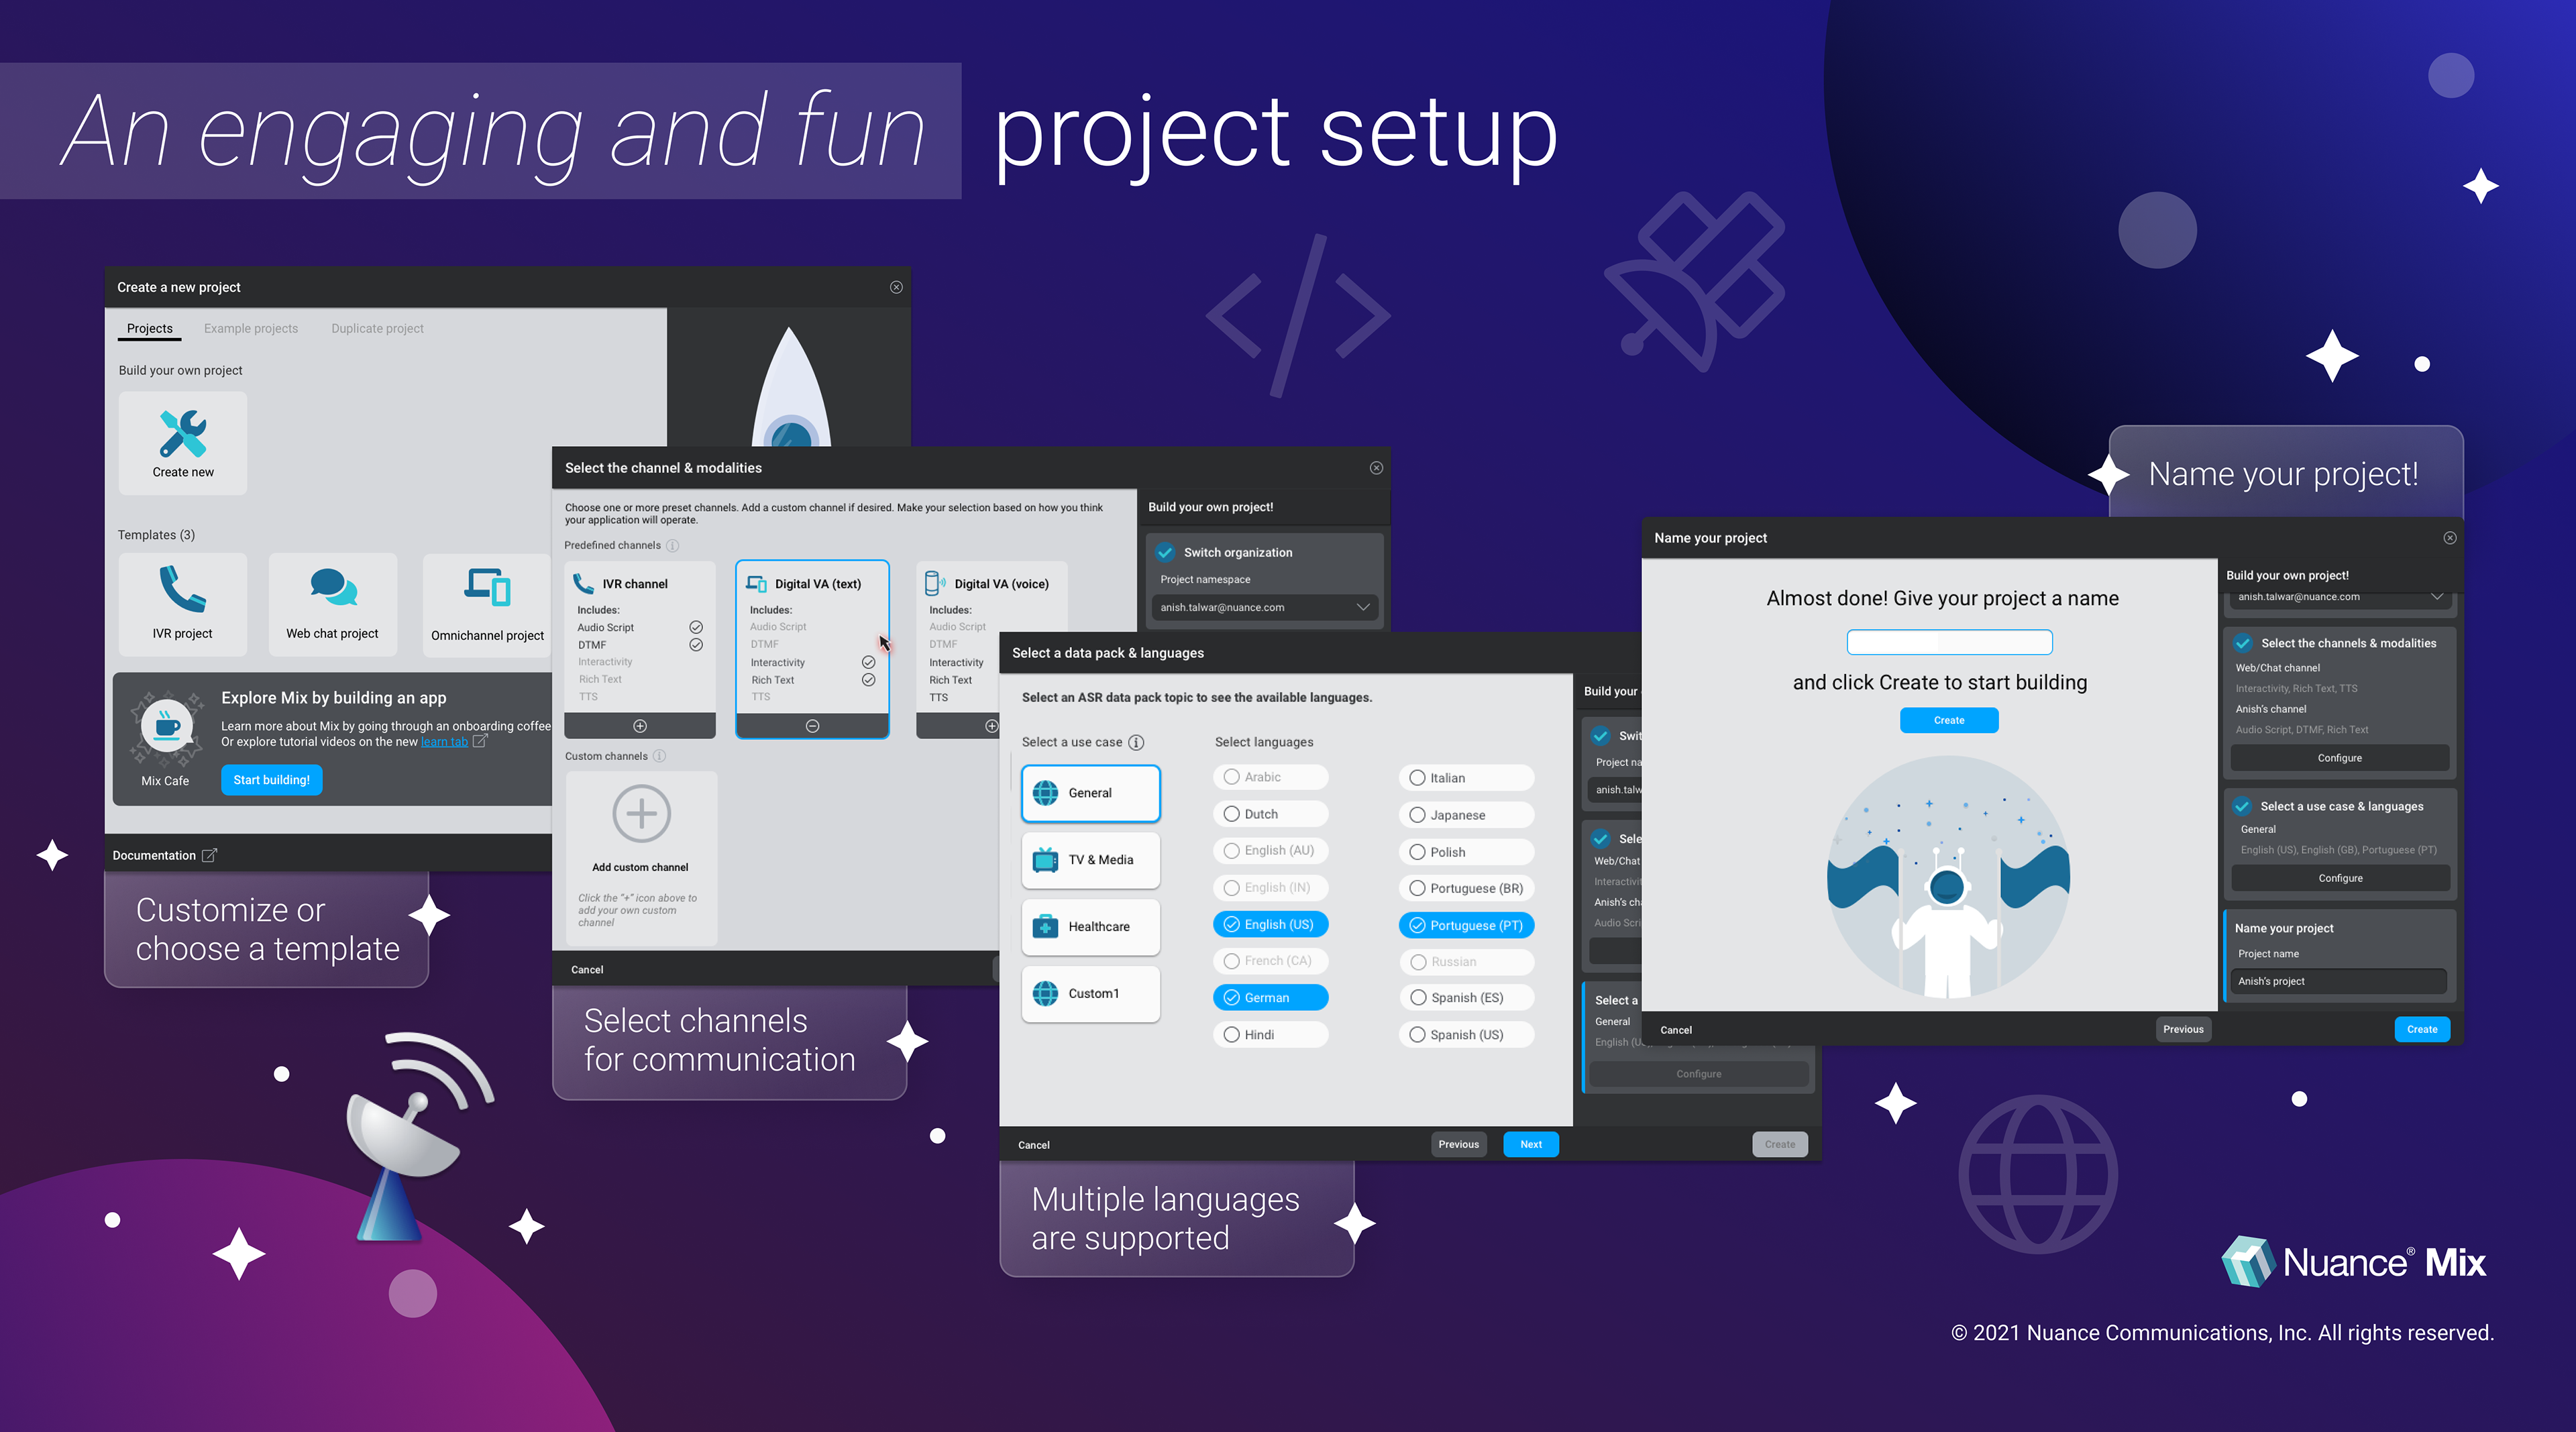Click the blue Next button
2576x1432 pixels.
pos(1530,1144)
